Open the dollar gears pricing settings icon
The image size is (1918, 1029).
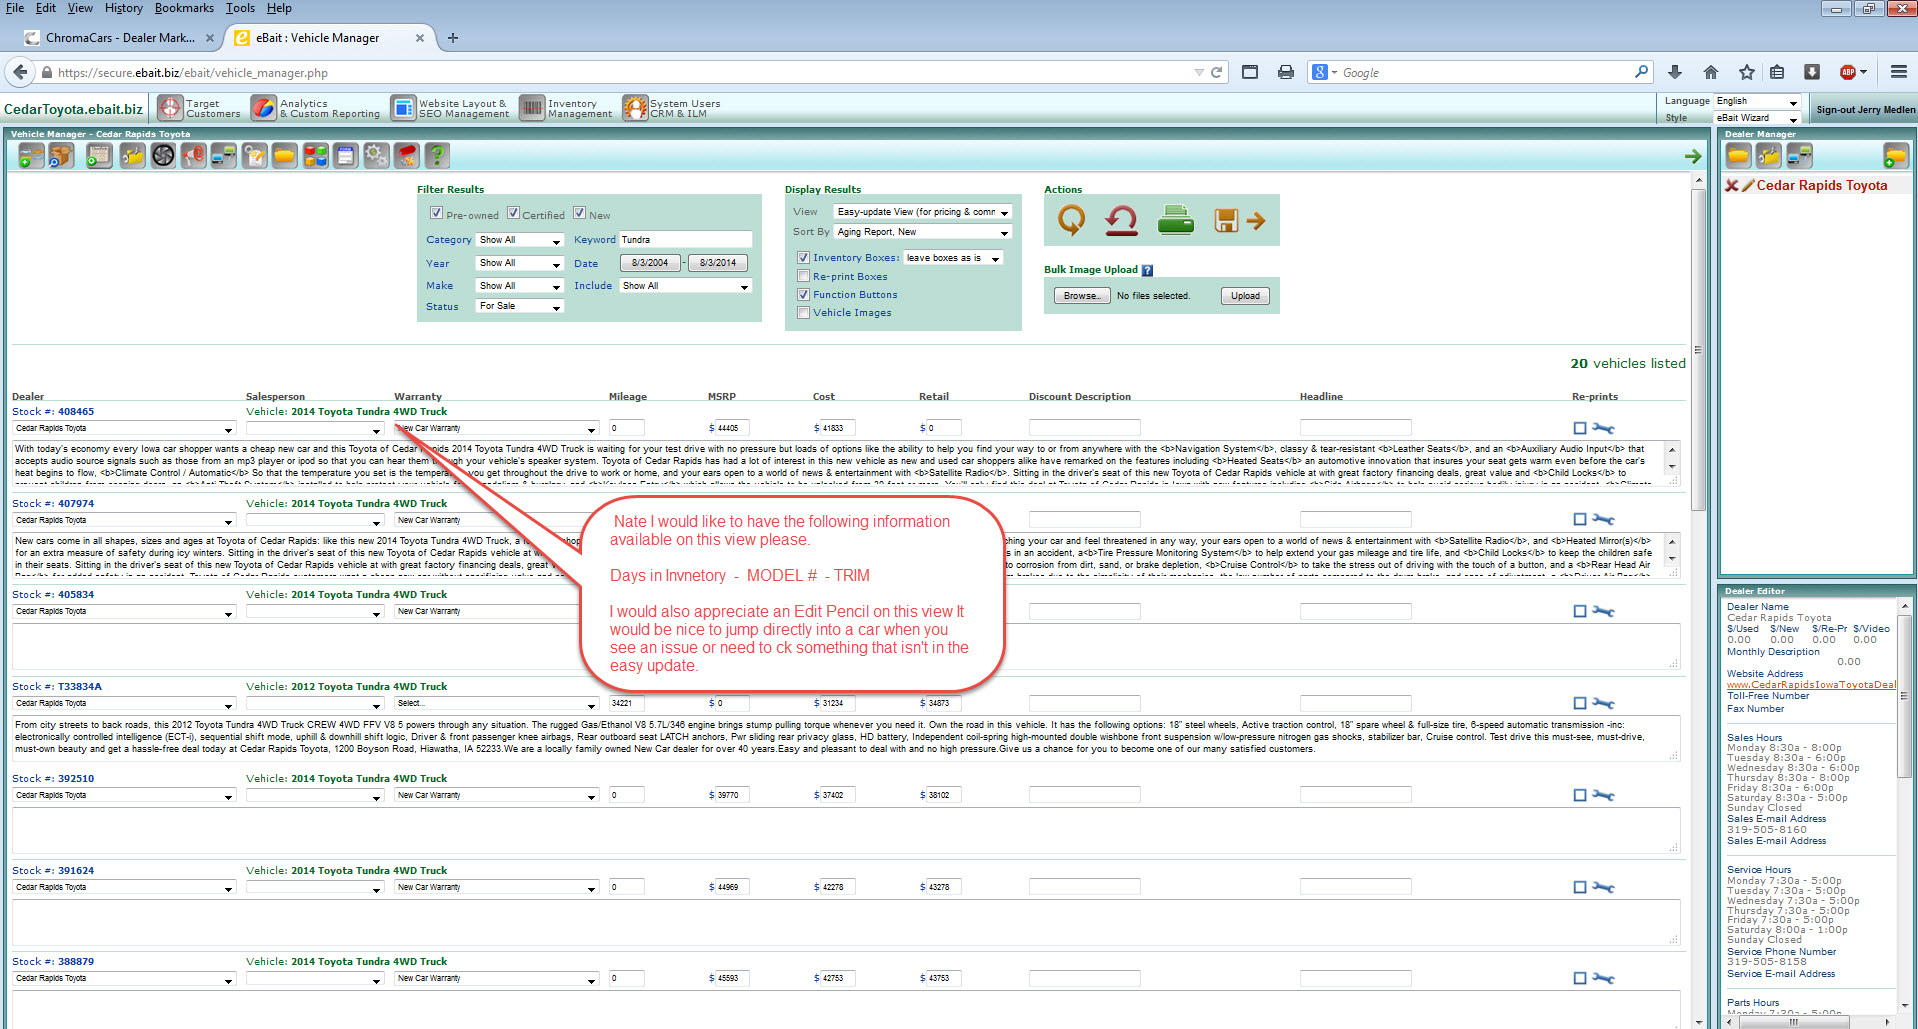[376, 156]
